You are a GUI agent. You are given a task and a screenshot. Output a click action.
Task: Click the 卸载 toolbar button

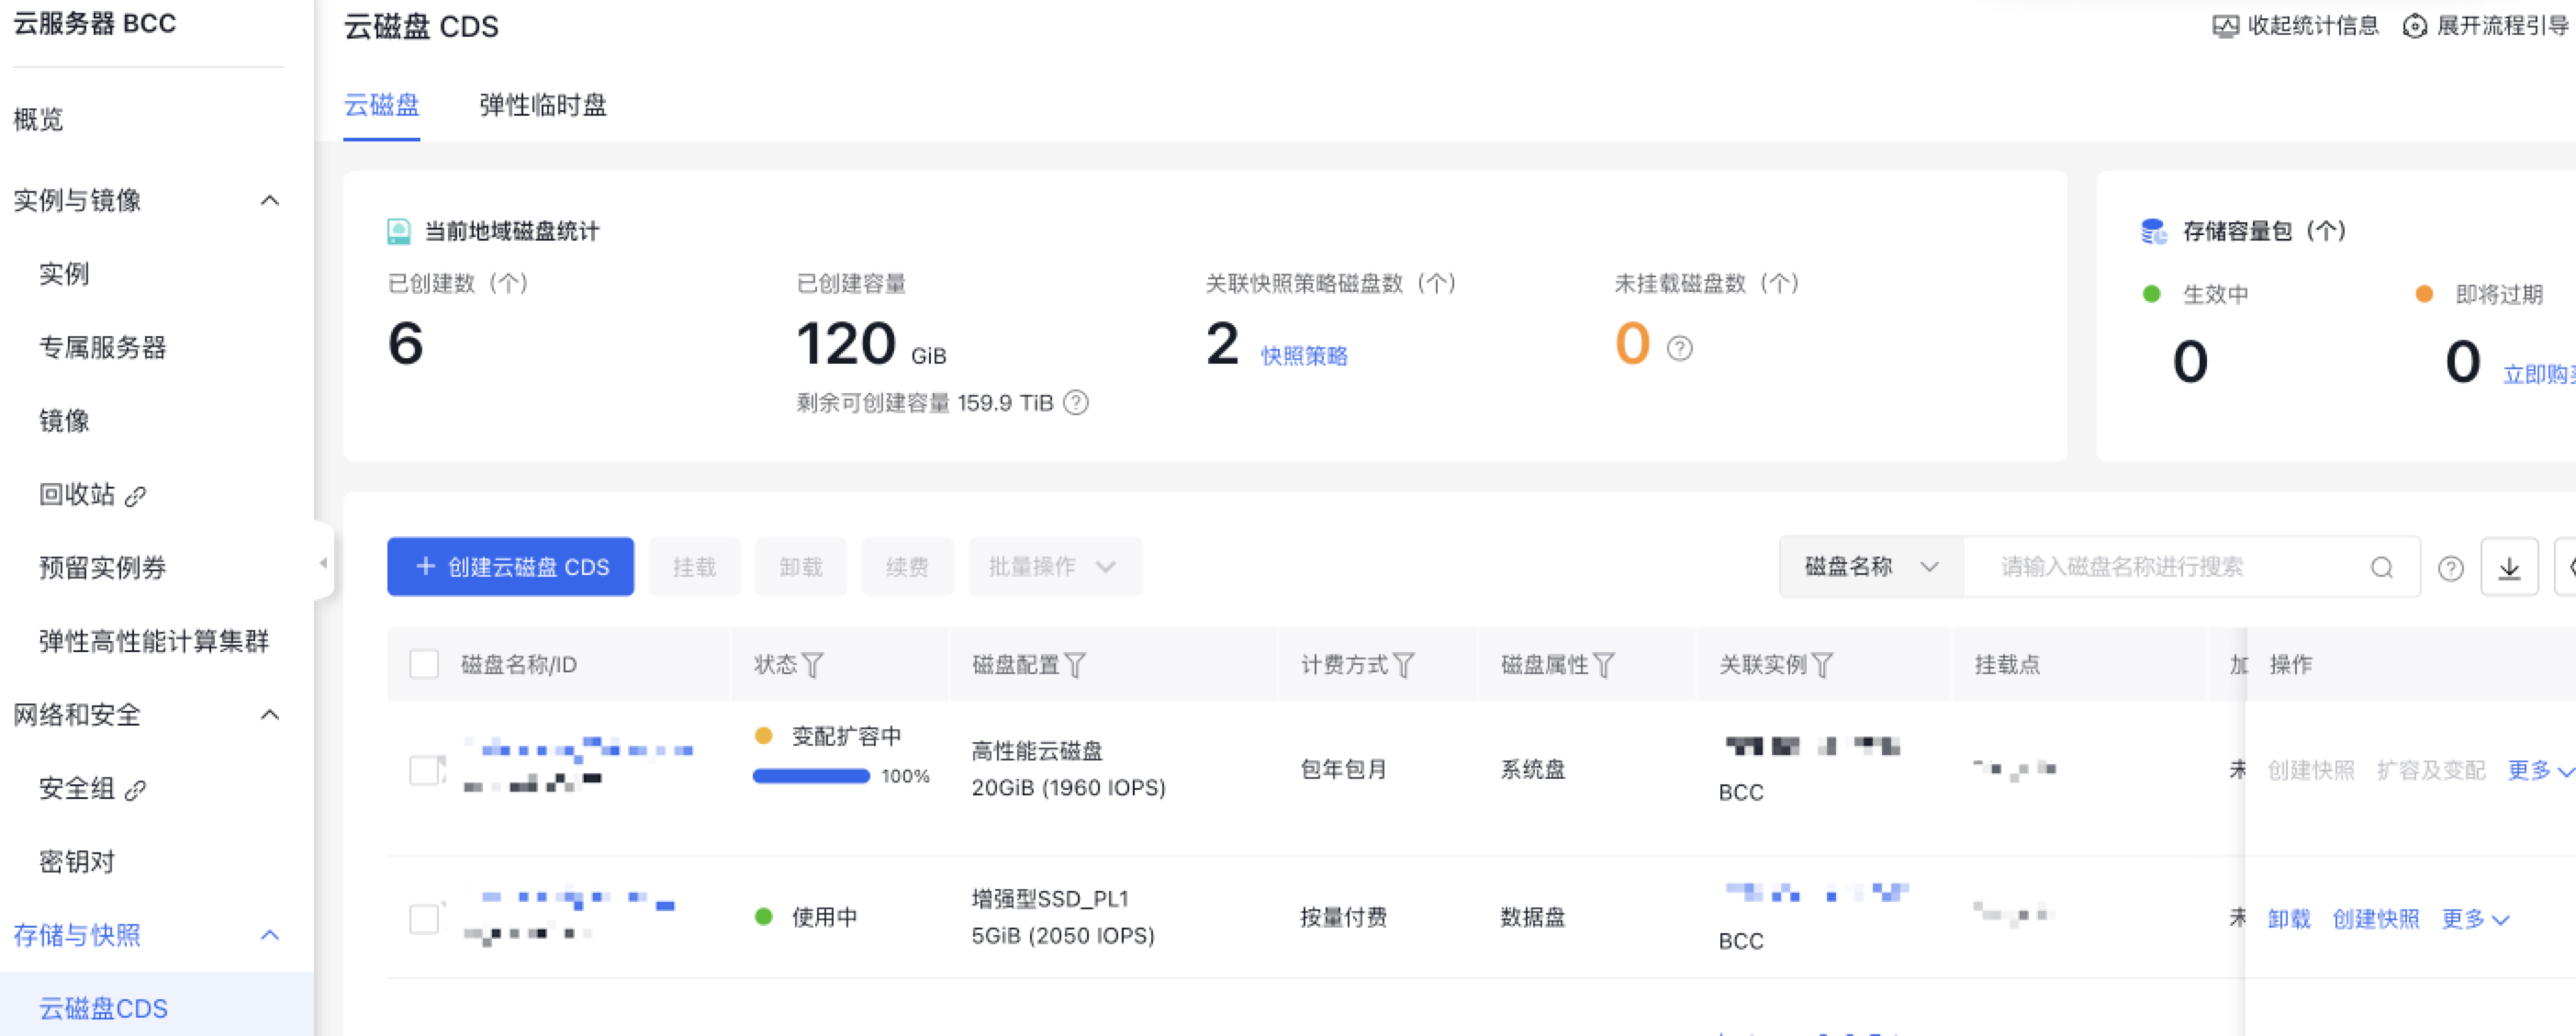pyautogui.click(x=801, y=567)
